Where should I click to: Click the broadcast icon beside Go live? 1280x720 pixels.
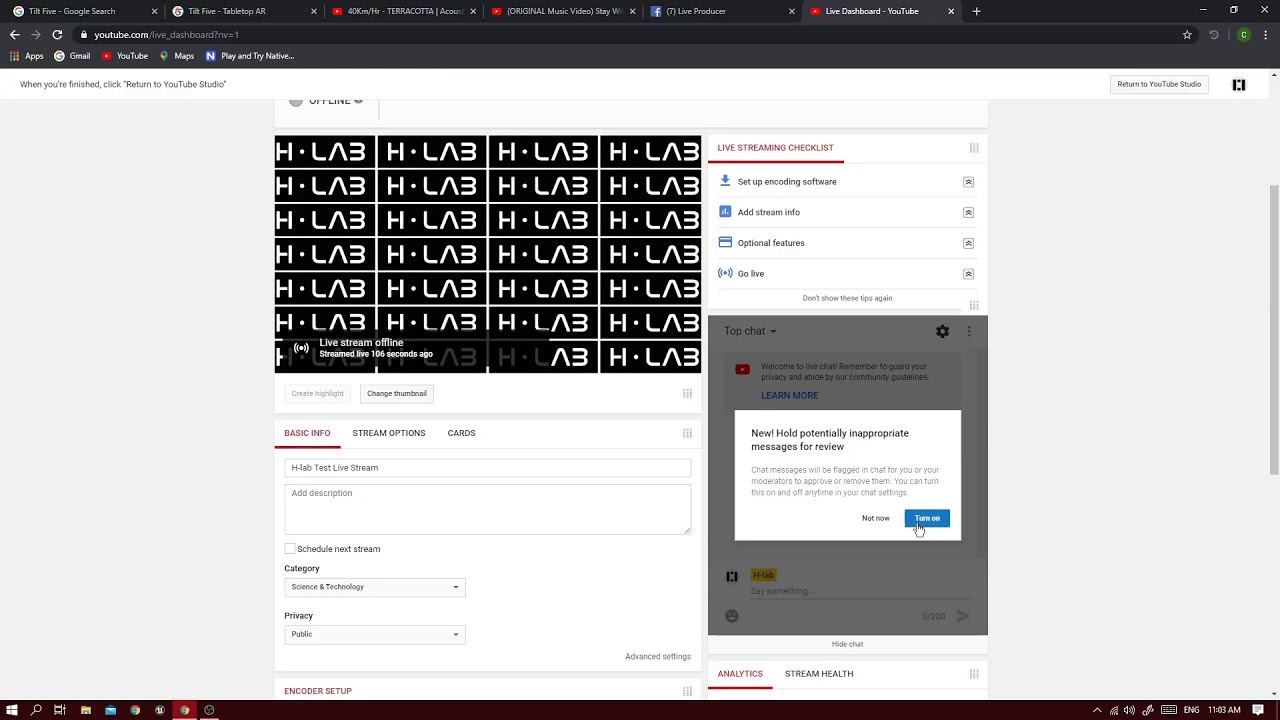tap(726, 273)
